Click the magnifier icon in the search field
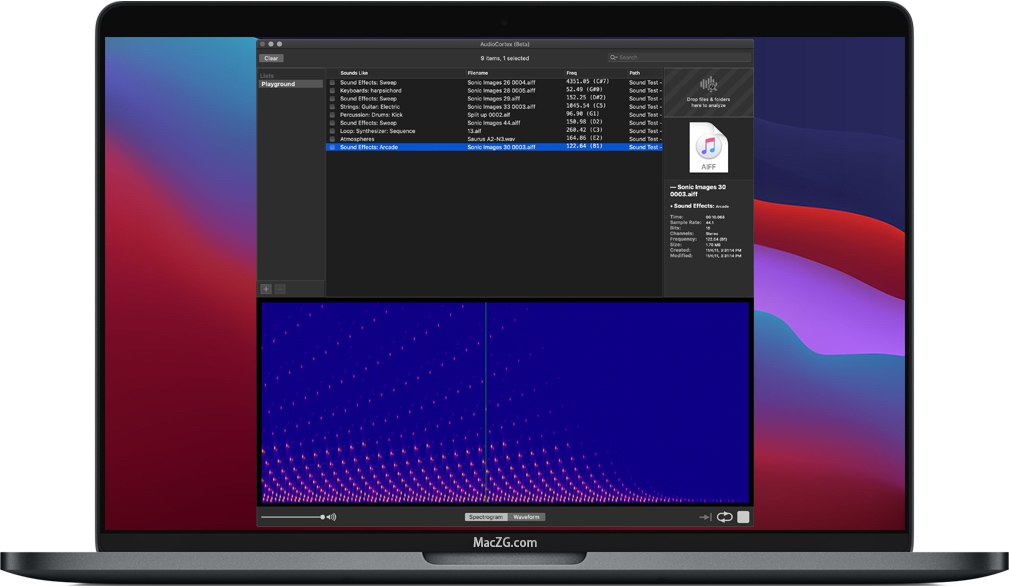The width and height of the screenshot is (1009, 586). tap(614, 58)
